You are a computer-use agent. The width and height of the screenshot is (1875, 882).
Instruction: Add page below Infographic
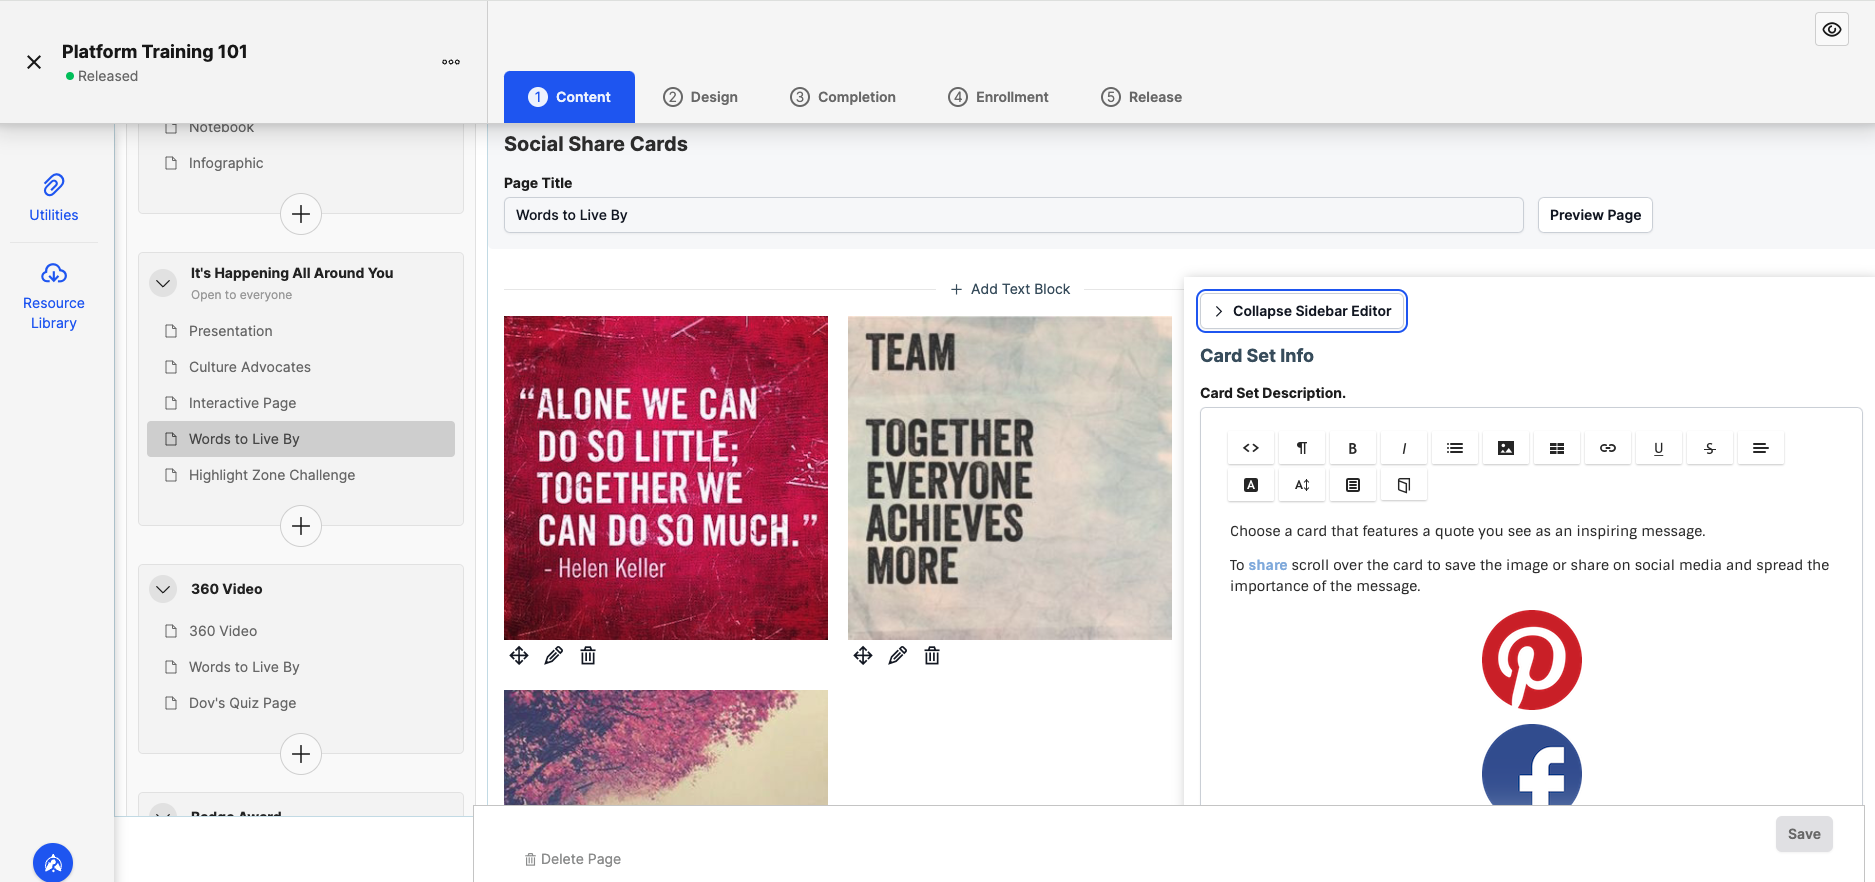[x=301, y=214]
